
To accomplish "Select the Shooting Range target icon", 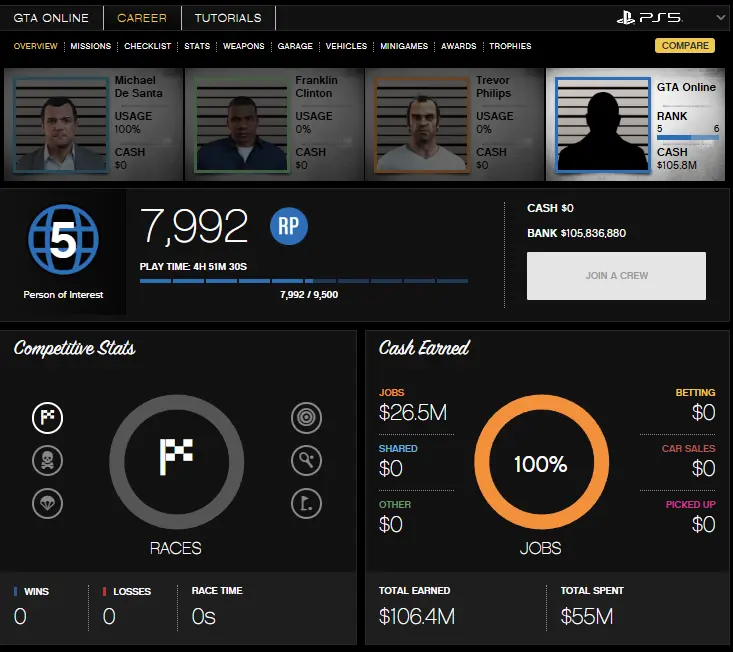I will 306,417.
